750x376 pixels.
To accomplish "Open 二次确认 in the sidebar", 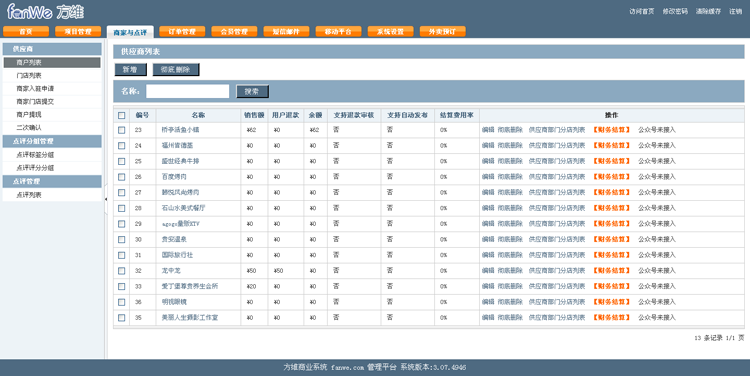I will [x=52, y=128].
